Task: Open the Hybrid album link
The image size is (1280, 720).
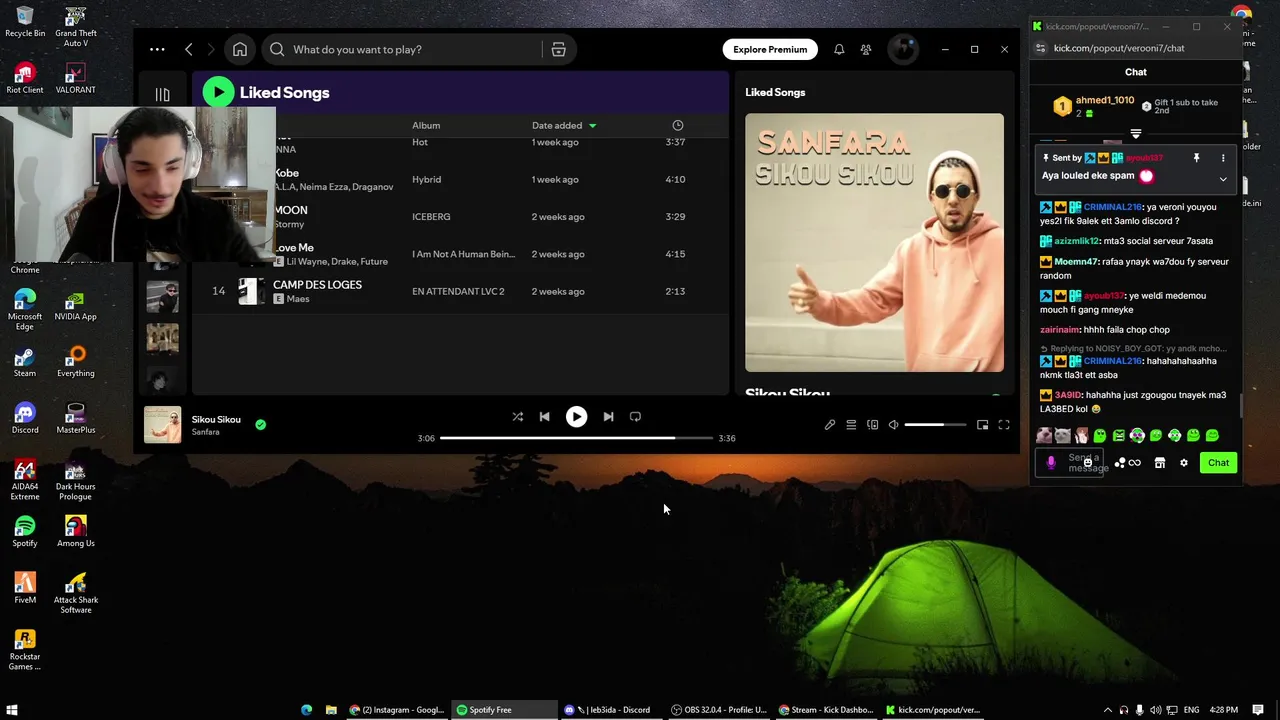Action: (x=426, y=179)
